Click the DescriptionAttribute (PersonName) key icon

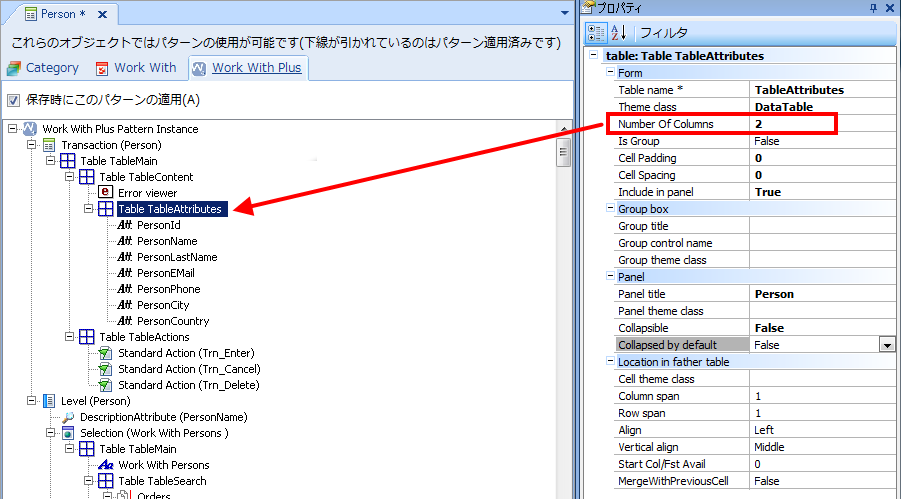[x=68, y=417]
